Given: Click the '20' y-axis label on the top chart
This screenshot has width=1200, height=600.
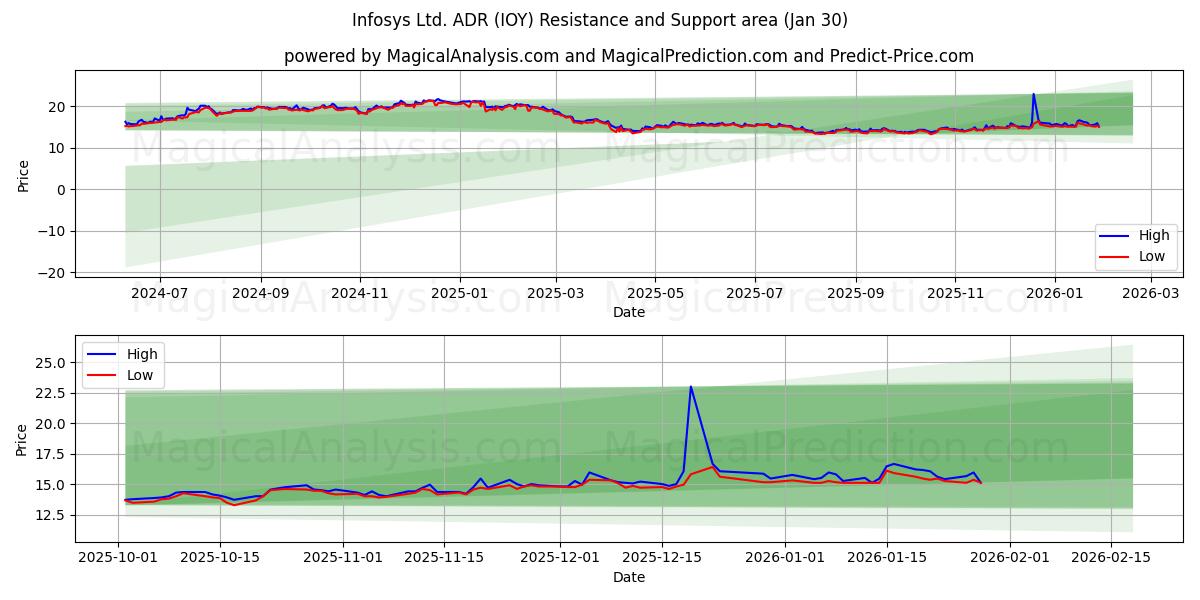Looking at the screenshot, I should tap(59, 107).
